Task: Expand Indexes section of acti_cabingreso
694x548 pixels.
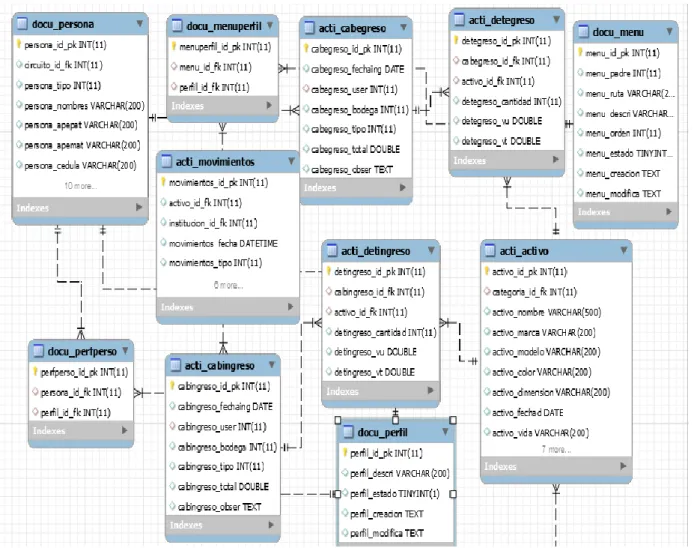Action: coord(271,525)
